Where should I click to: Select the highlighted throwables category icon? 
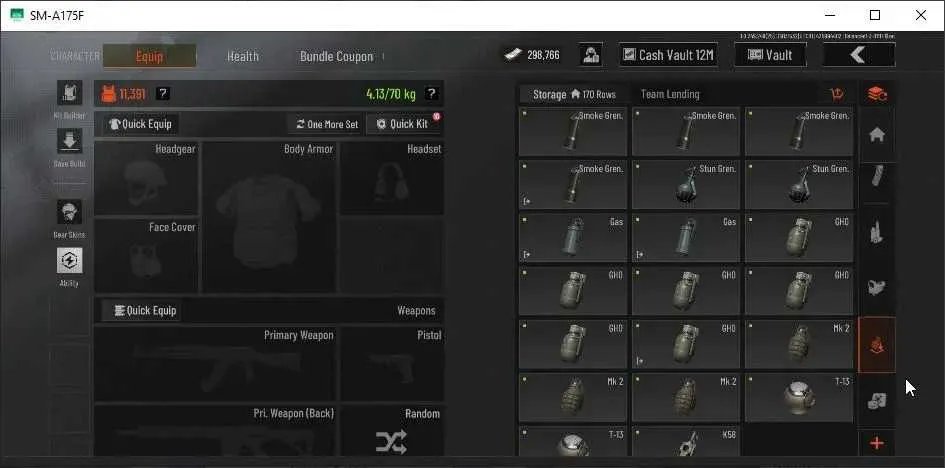[877, 345]
